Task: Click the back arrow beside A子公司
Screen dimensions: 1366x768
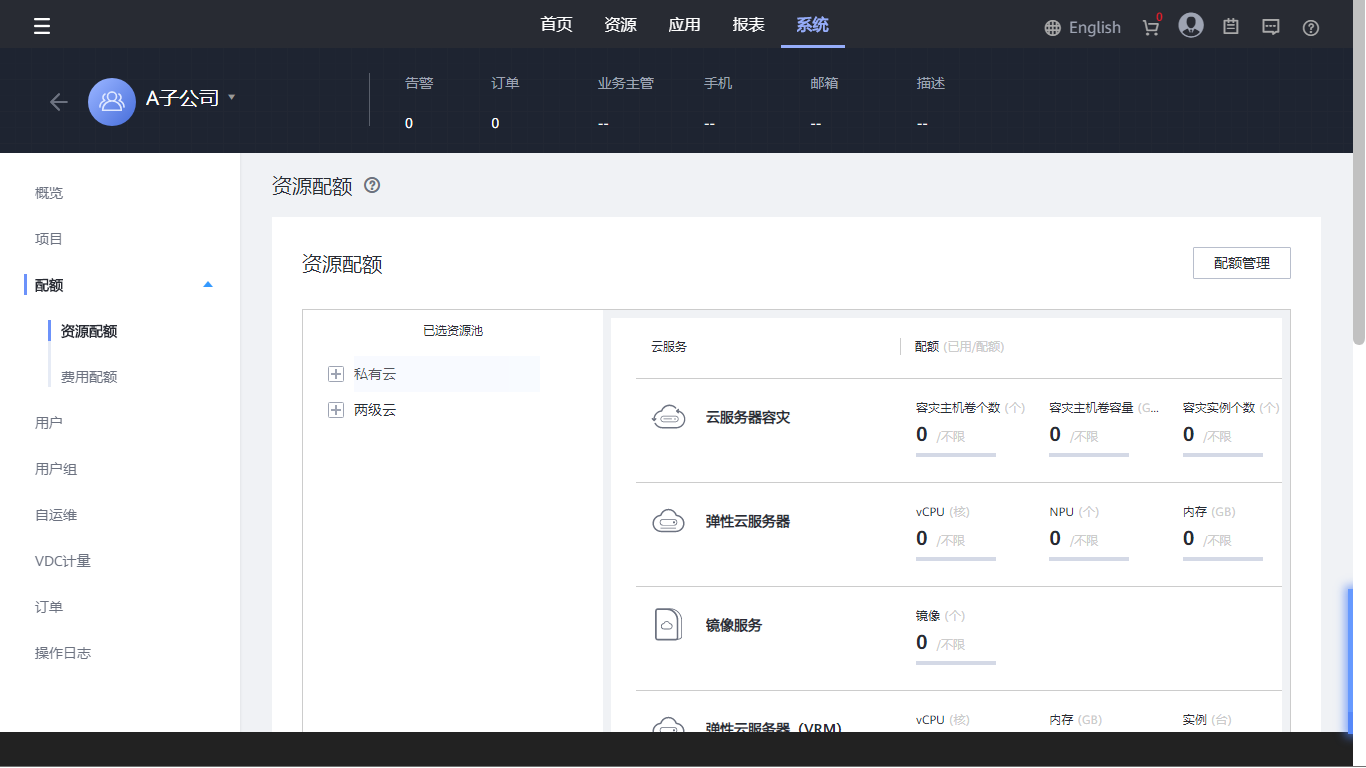Action: click(59, 102)
